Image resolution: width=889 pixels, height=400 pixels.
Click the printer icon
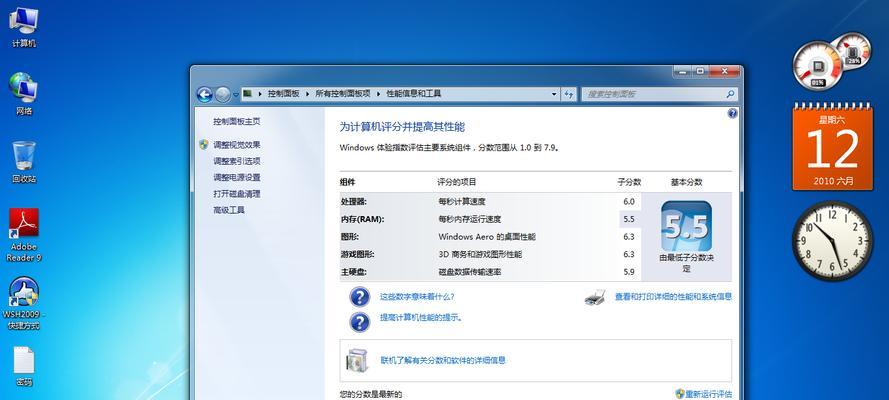point(595,297)
